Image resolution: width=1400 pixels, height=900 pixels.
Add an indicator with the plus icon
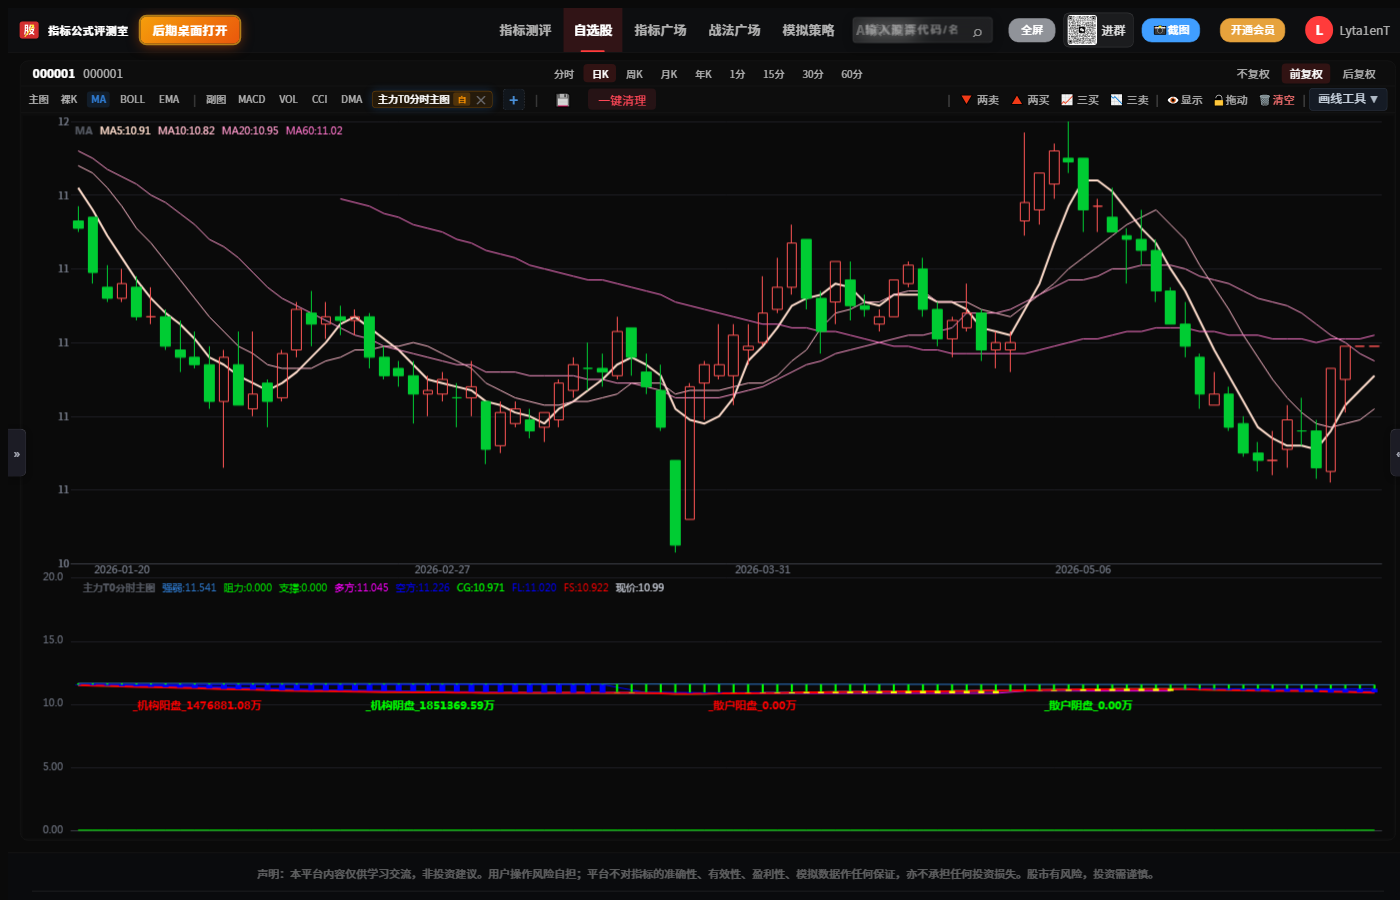tap(513, 100)
